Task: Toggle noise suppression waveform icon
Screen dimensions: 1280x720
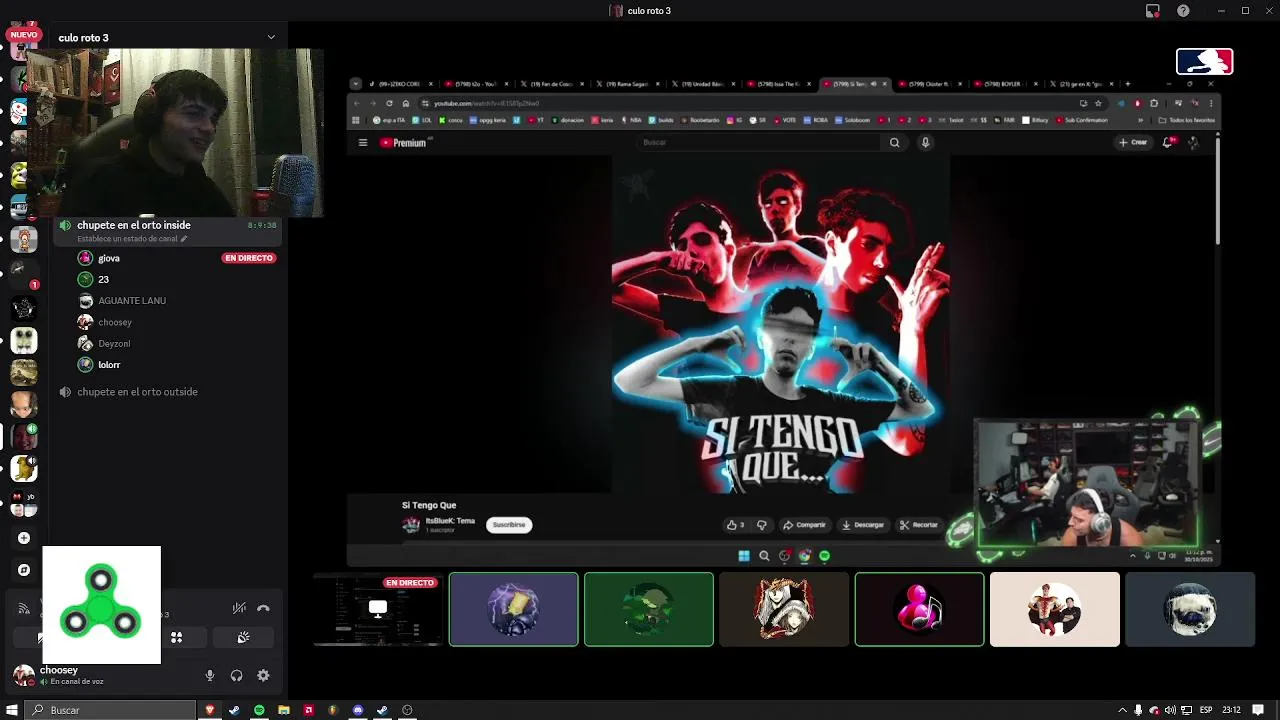Action: (239, 608)
